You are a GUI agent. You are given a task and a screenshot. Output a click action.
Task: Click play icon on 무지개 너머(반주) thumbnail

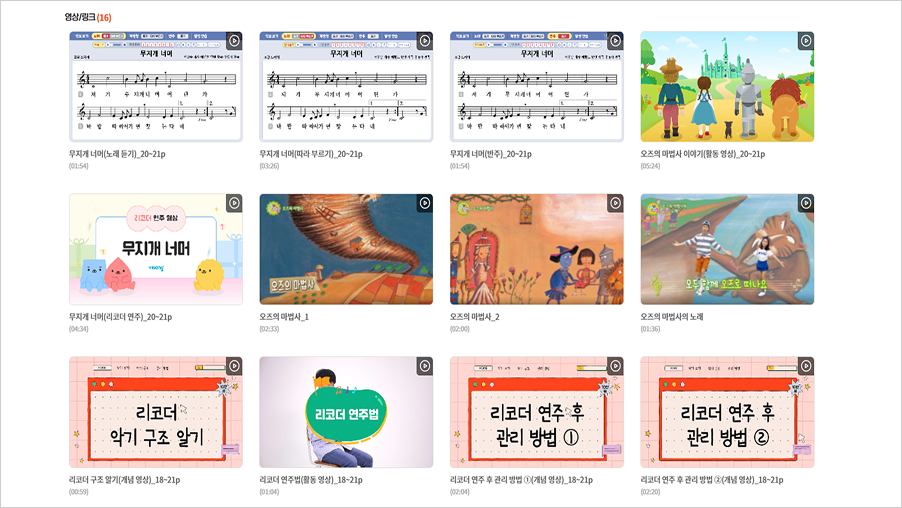(x=616, y=41)
